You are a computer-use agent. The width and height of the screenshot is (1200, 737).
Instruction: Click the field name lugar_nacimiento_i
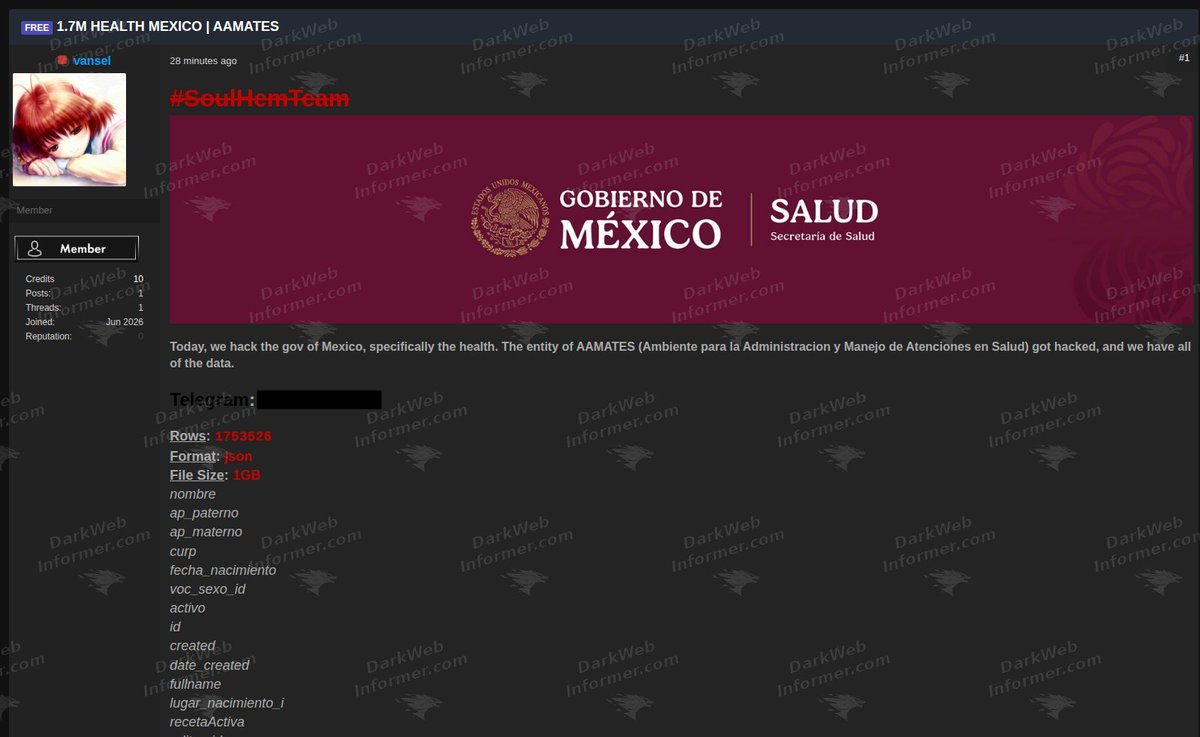227,703
